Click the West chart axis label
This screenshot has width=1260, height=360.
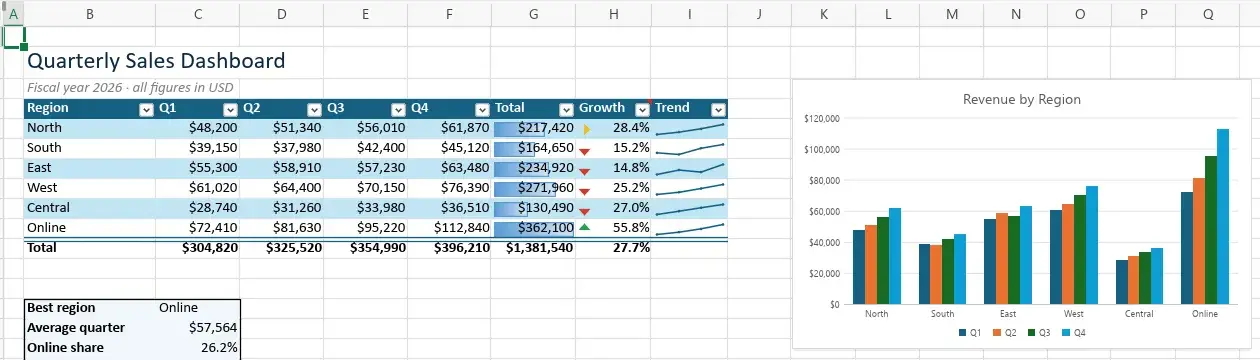1074,314
